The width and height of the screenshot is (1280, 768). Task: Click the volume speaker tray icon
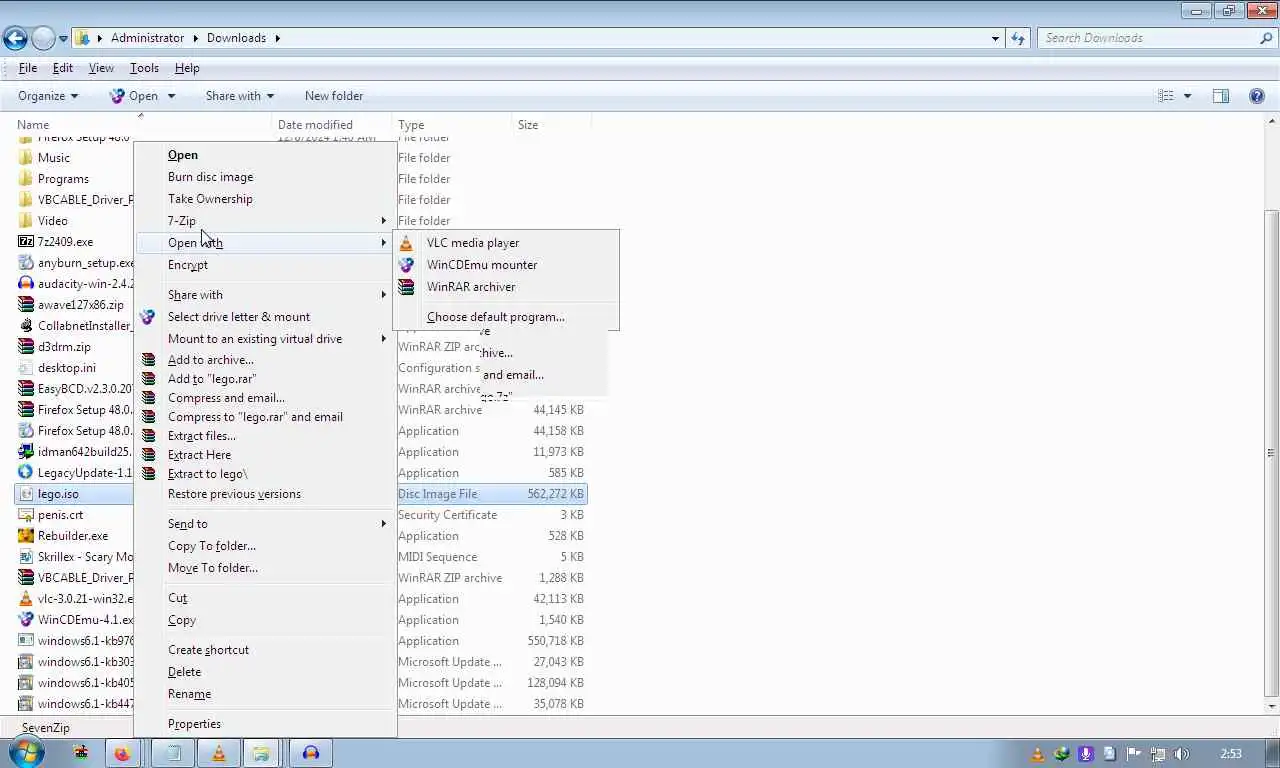click(x=1181, y=754)
